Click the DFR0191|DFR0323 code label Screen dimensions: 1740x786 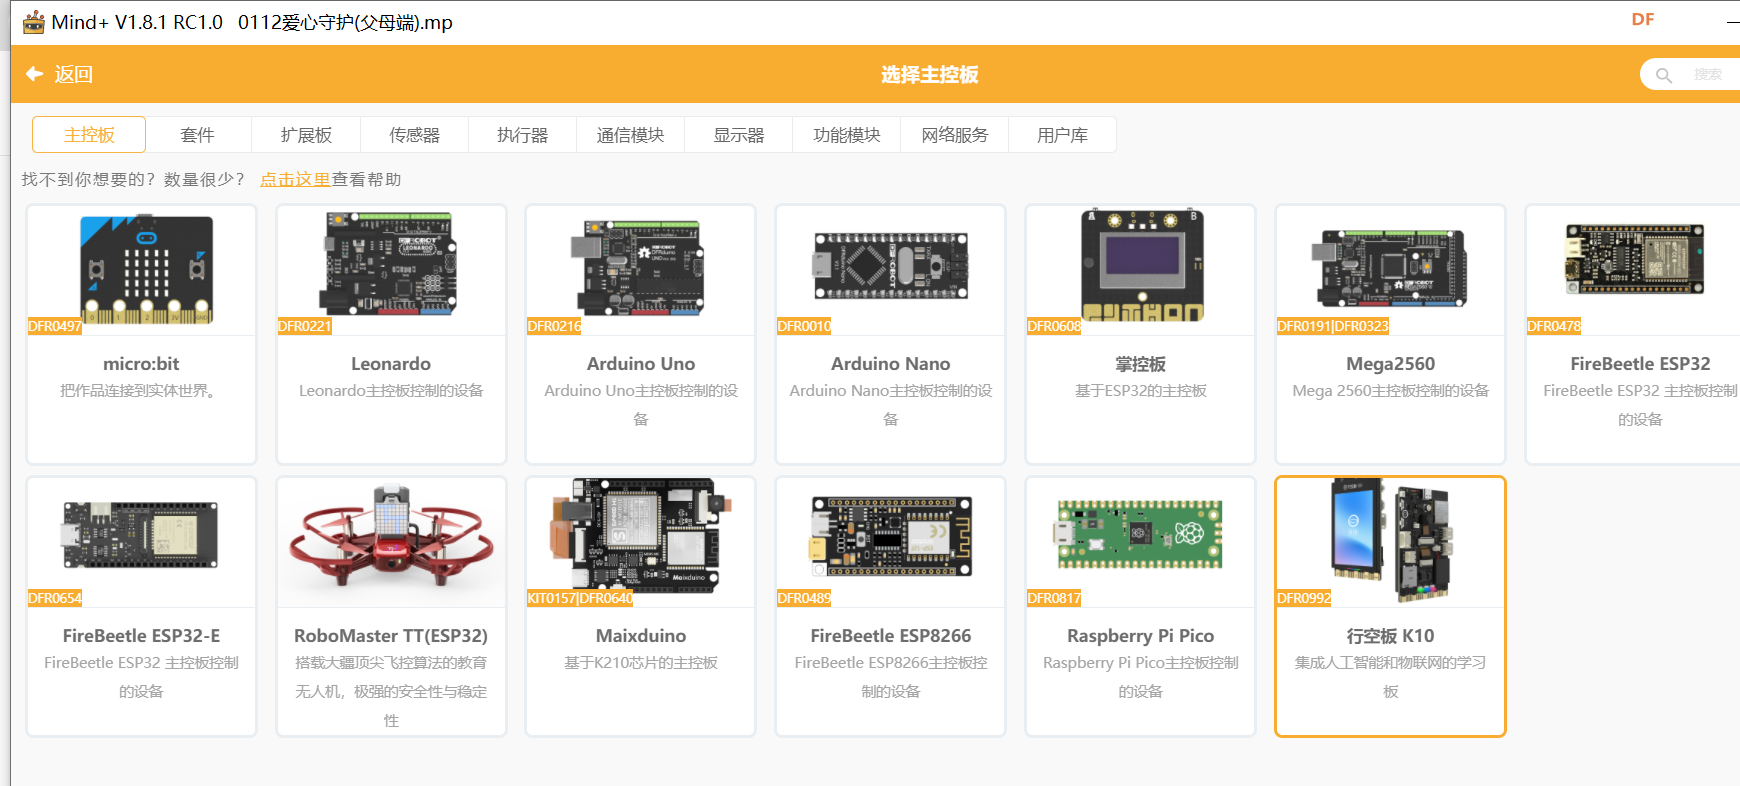(1333, 326)
